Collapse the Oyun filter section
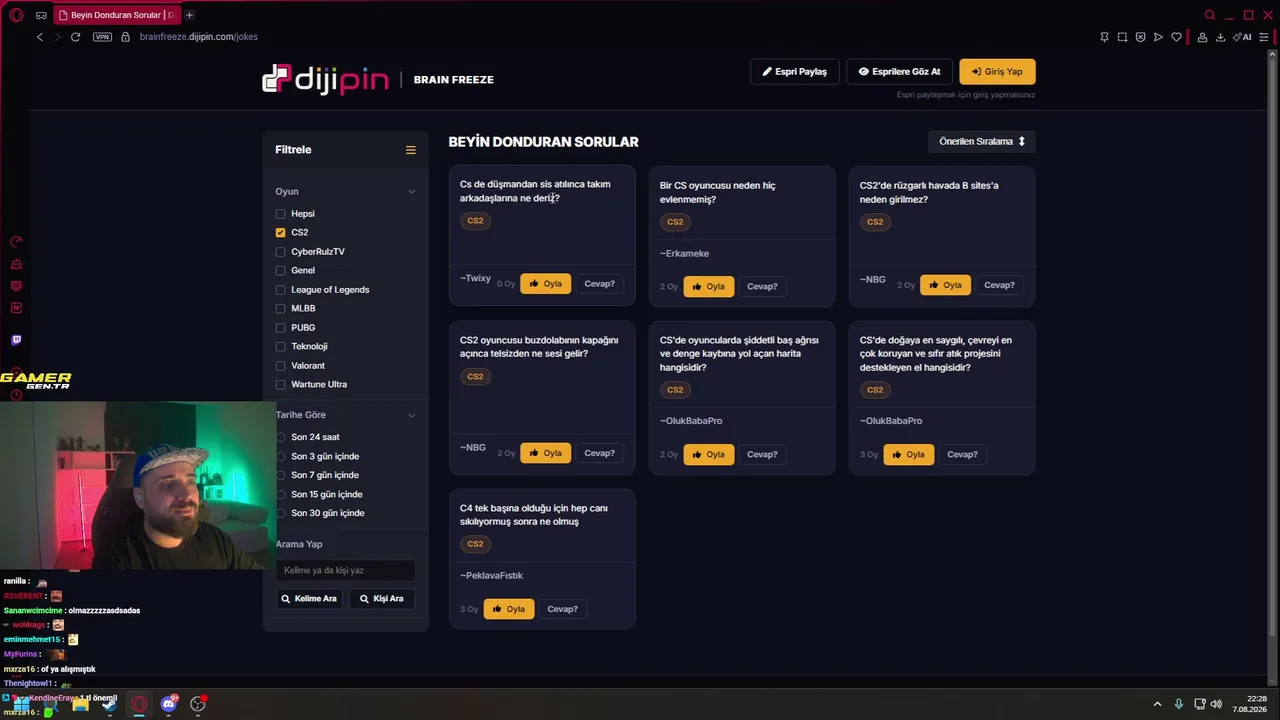The width and height of the screenshot is (1280, 720). click(x=411, y=192)
